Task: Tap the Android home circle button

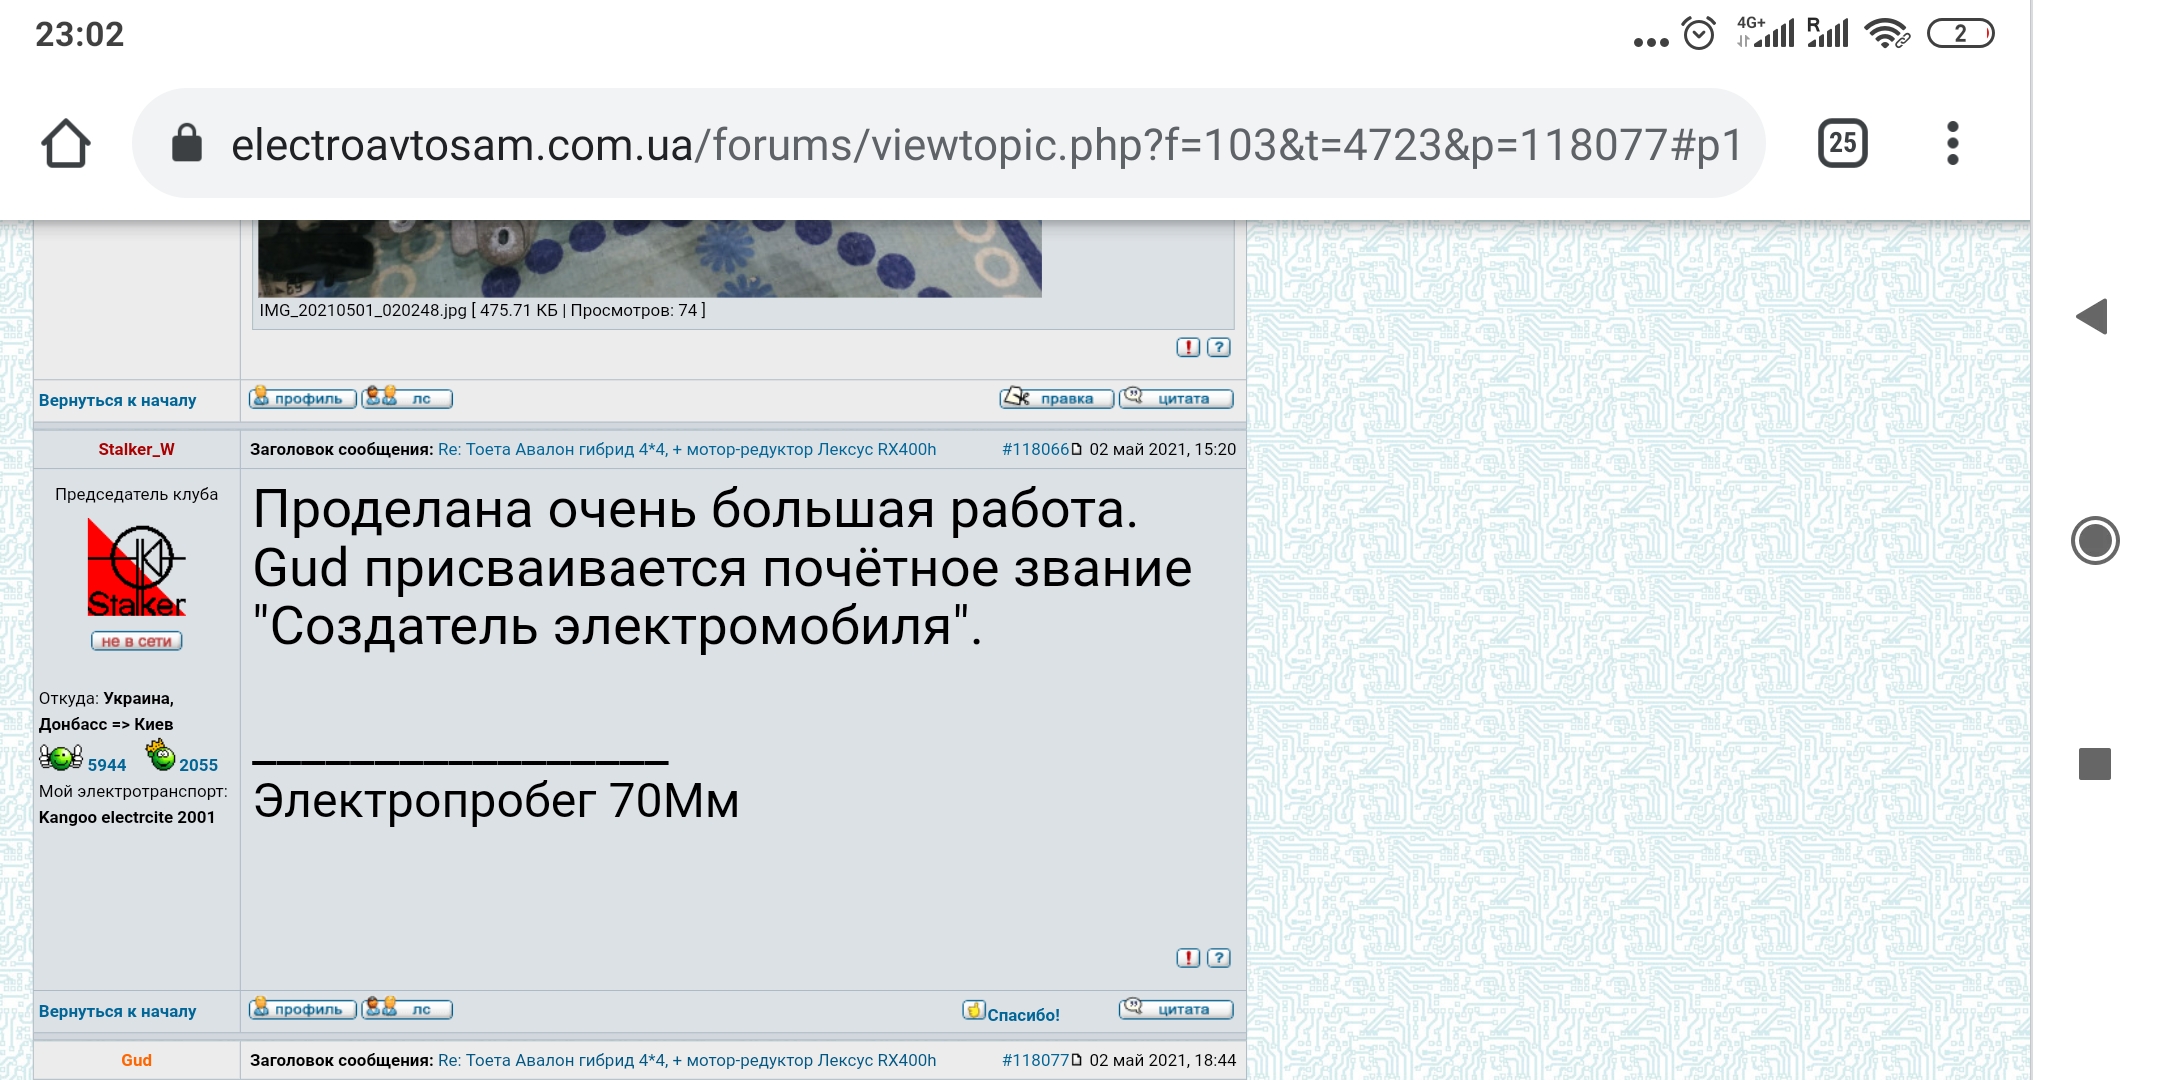Action: coord(2094,541)
